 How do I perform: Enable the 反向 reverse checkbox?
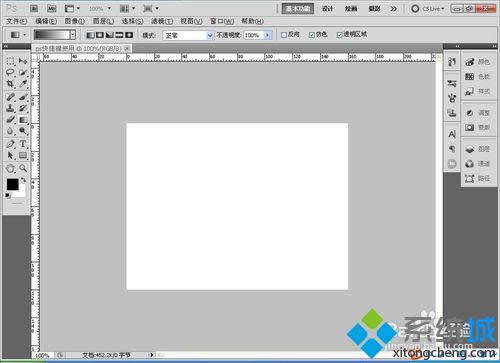pyautogui.click(x=284, y=35)
